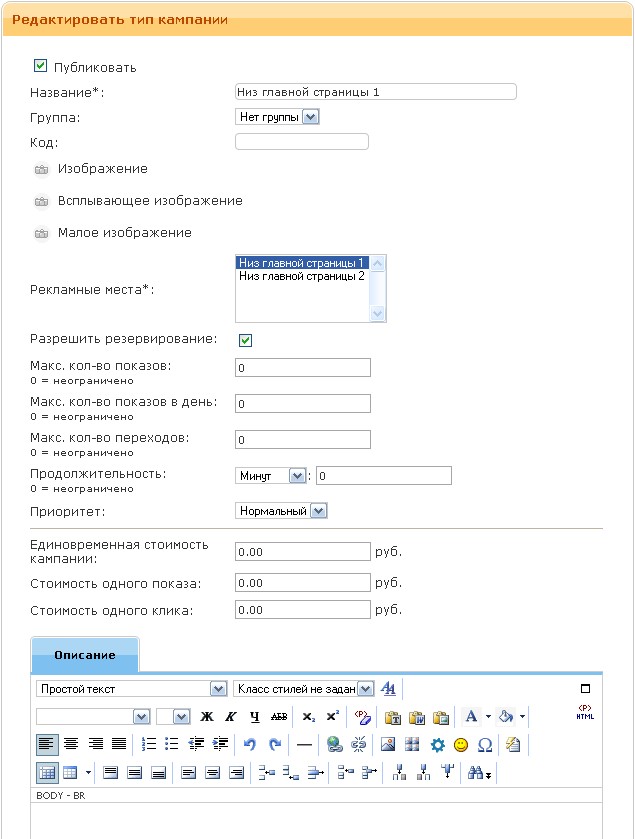This screenshot has height=839, width=635.
Task: Open the special character Omega icon
Action: pyautogui.click(x=485, y=745)
